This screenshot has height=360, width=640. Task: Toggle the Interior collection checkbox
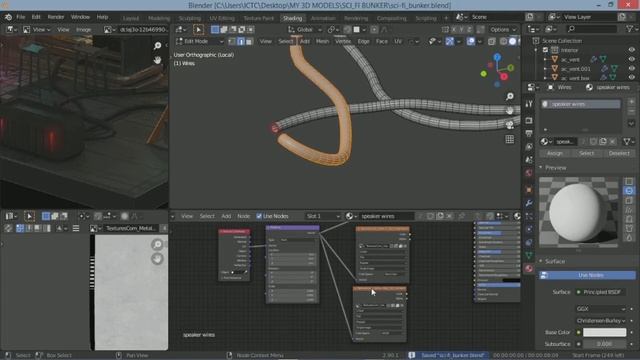(x=545, y=50)
